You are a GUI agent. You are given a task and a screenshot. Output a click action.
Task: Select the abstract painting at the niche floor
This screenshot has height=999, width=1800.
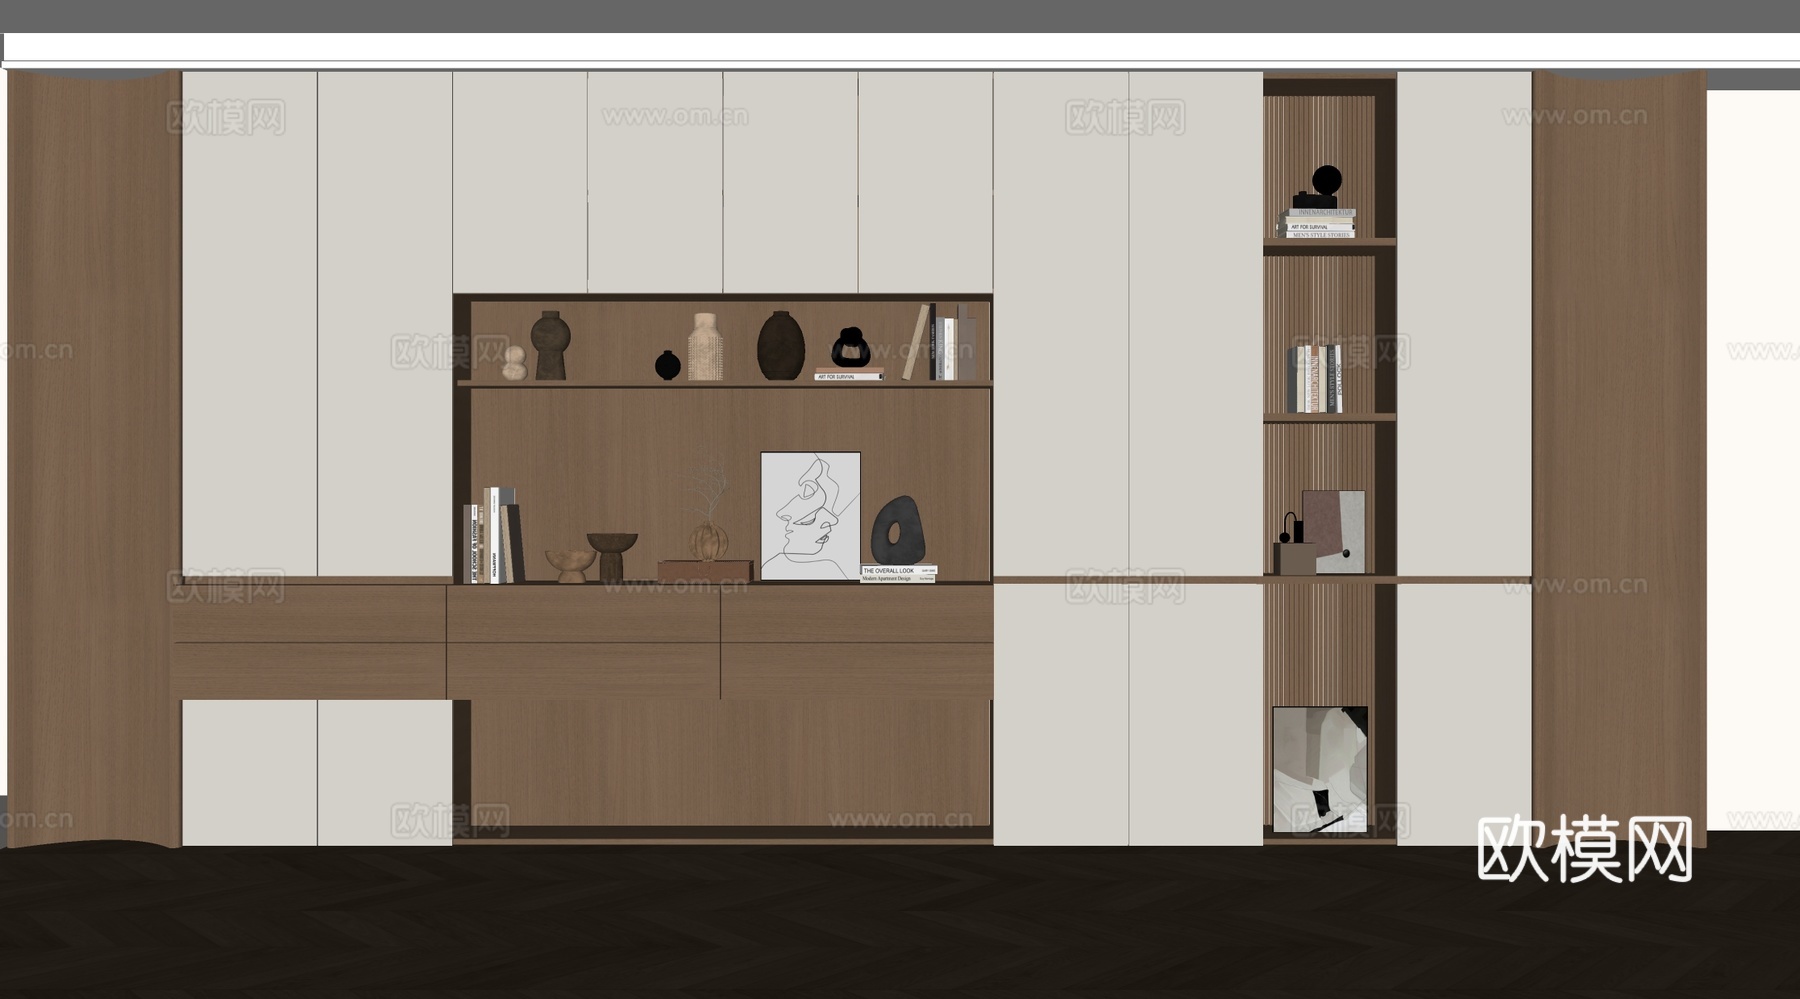coord(1320,771)
